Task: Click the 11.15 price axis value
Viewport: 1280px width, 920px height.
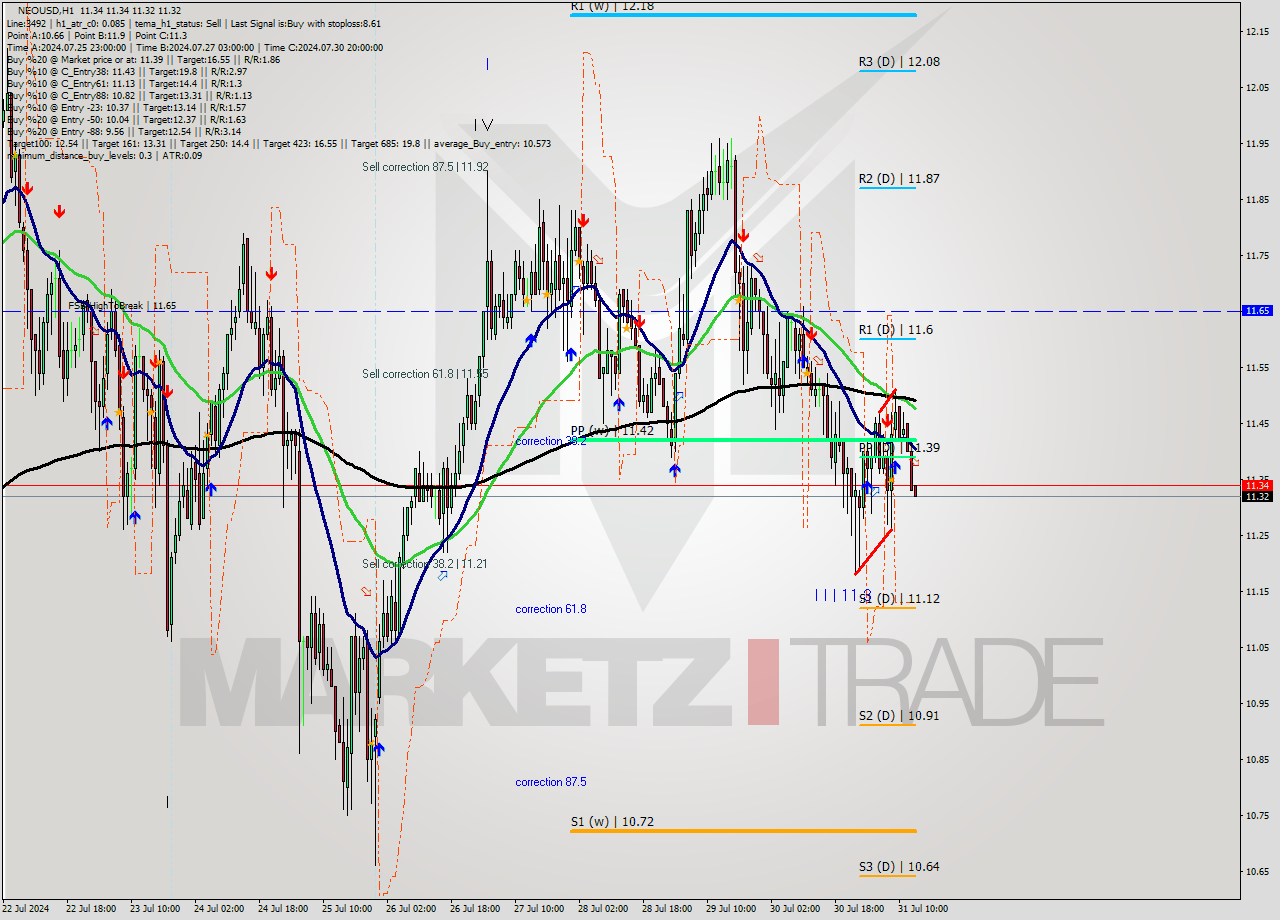Action: (x=1257, y=591)
